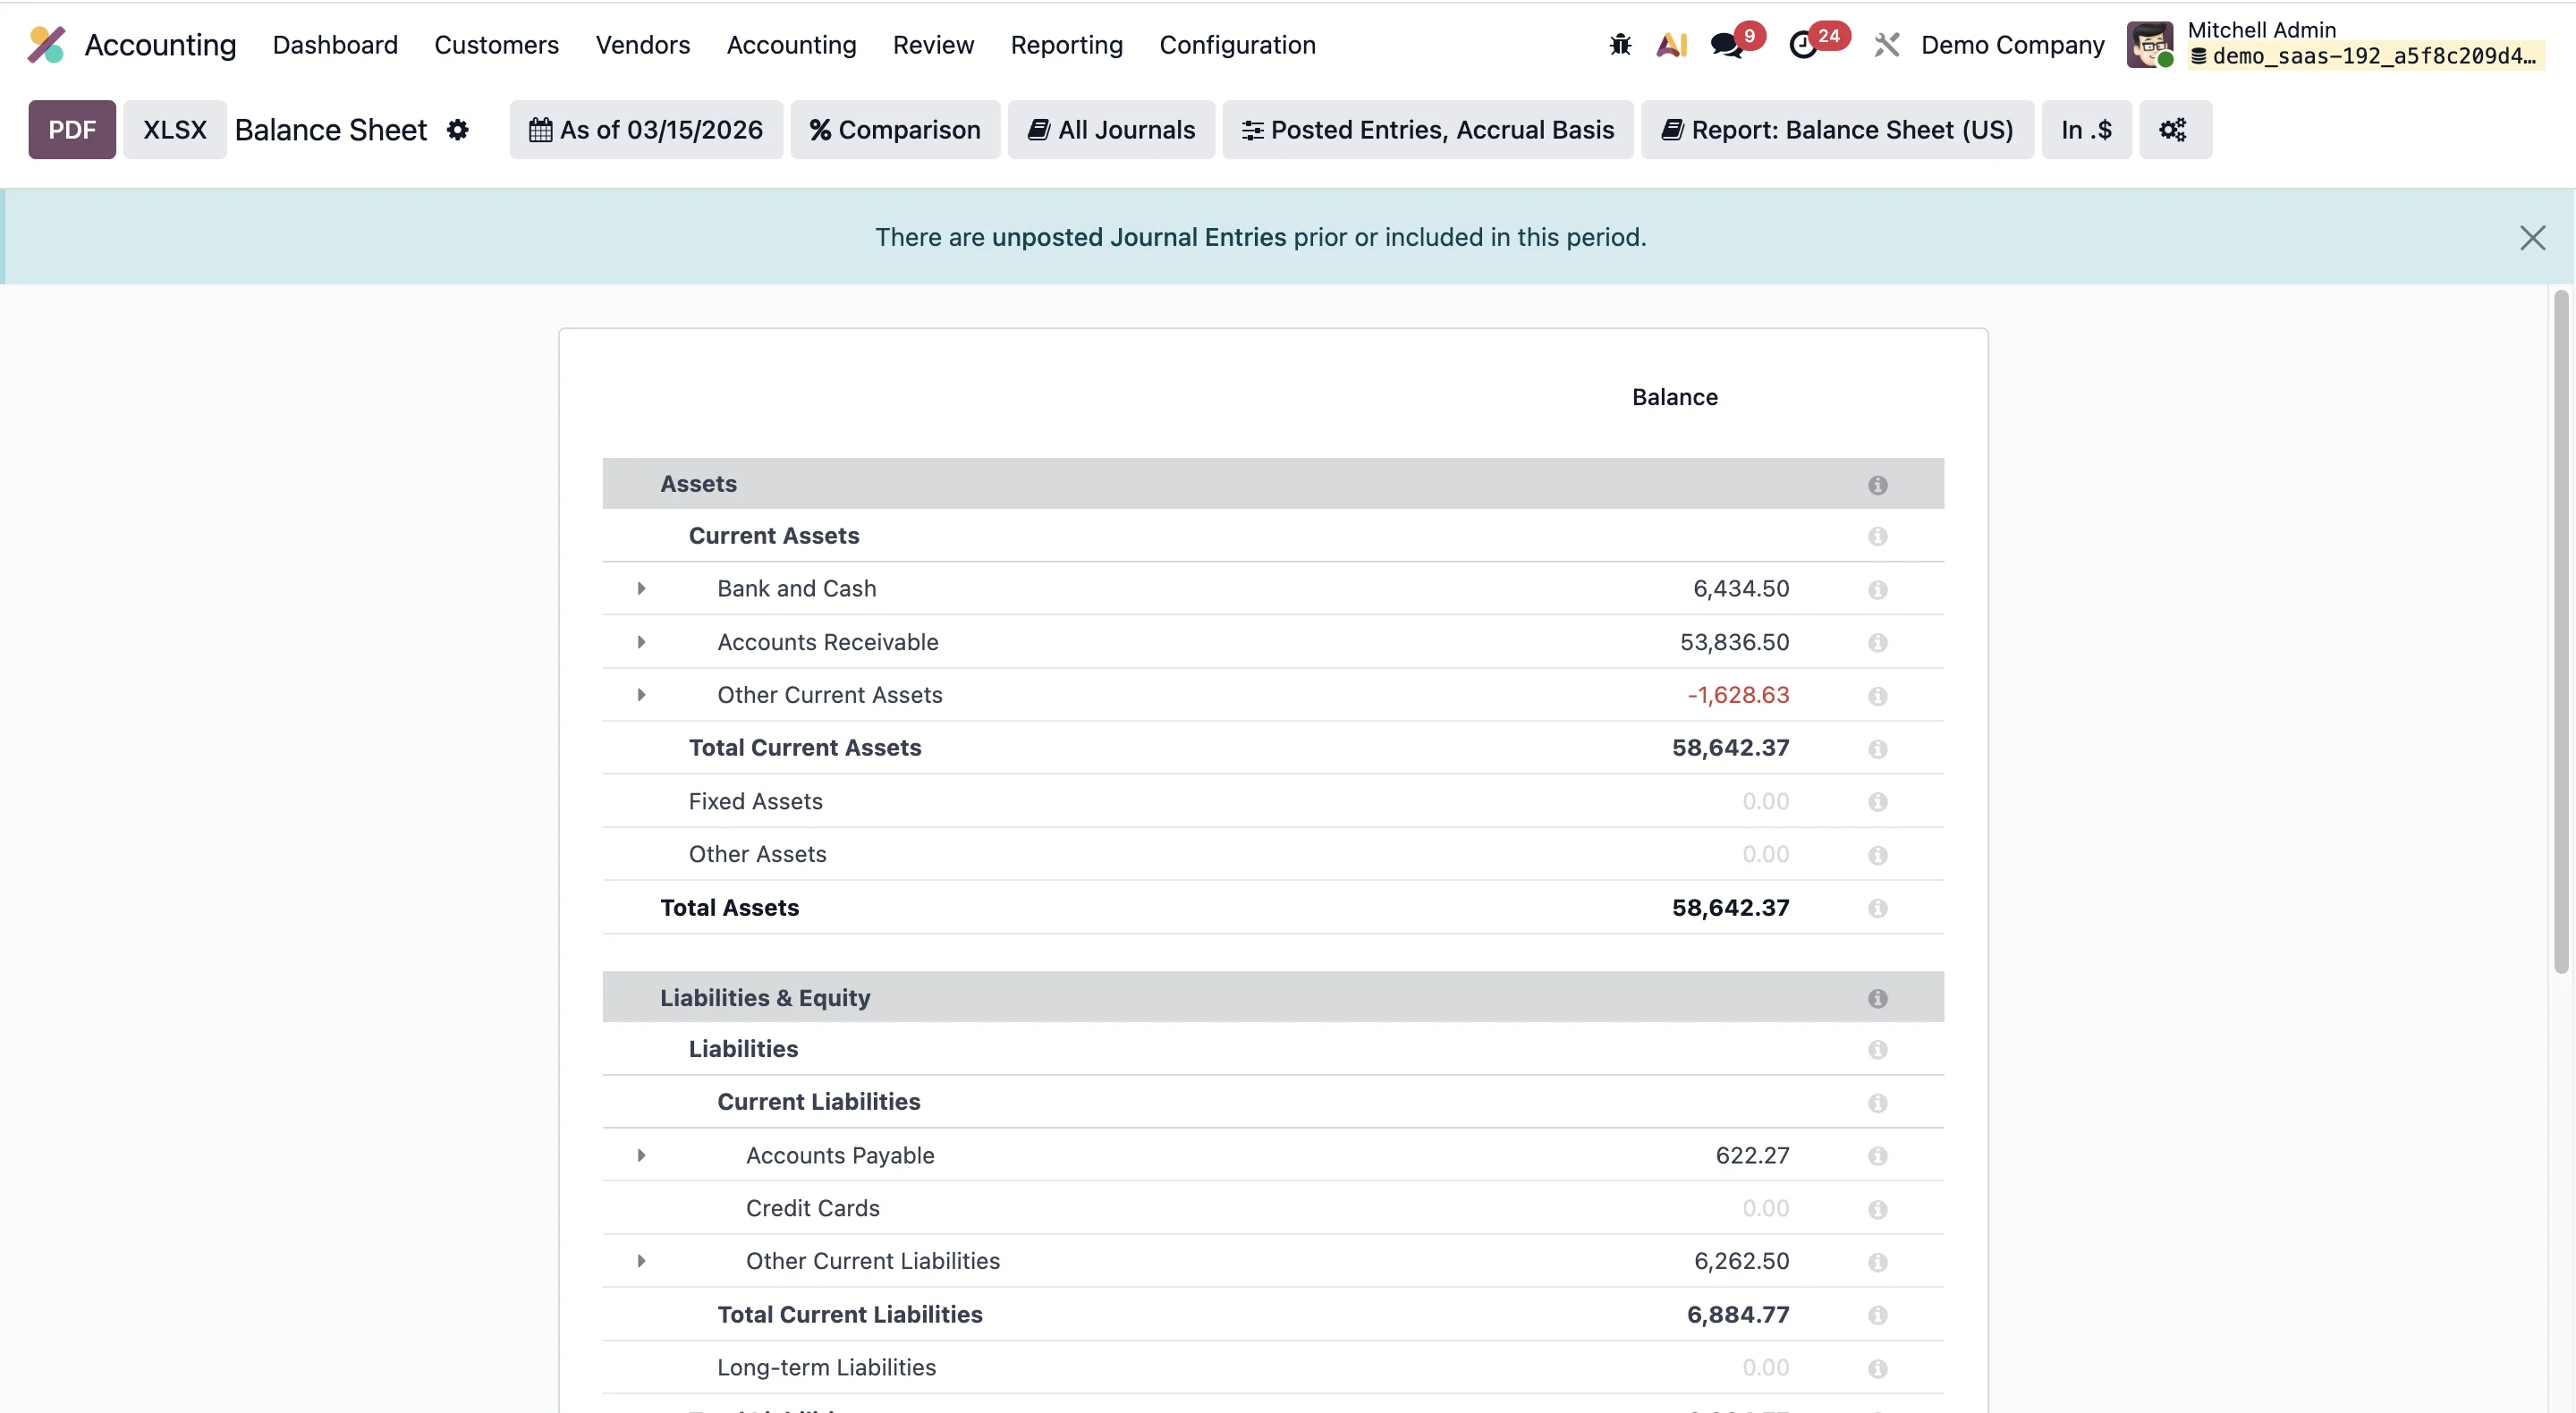Follow the unposted Journal Entries link
The height and width of the screenshot is (1413, 2576).
1139,238
